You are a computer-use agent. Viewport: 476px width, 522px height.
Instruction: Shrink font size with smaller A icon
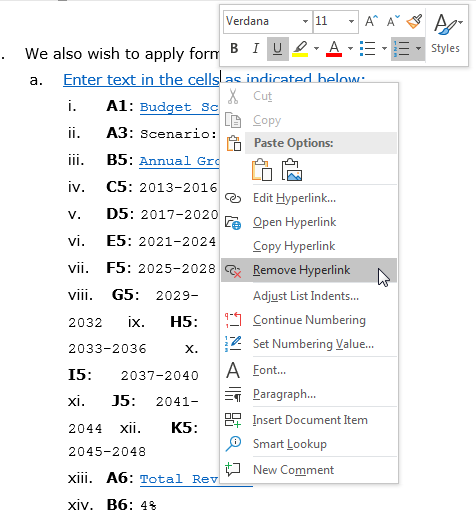(393, 22)
